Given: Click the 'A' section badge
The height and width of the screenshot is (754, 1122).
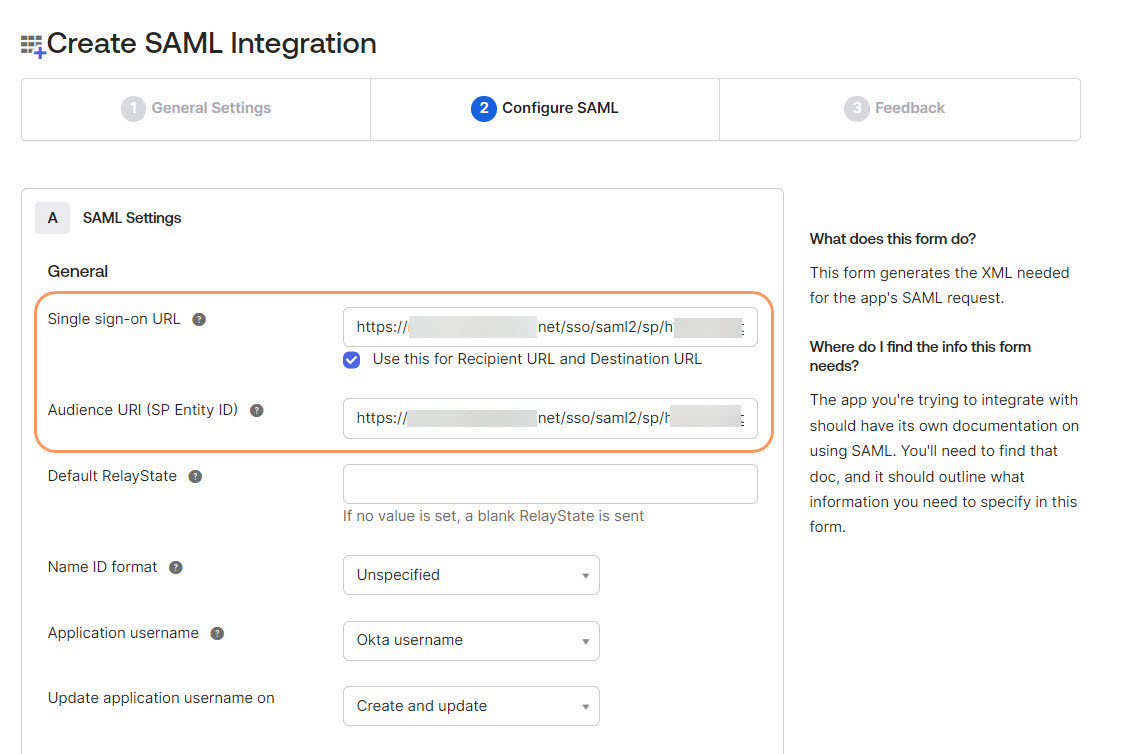Looking at the screenshot, I should point(52,217).
